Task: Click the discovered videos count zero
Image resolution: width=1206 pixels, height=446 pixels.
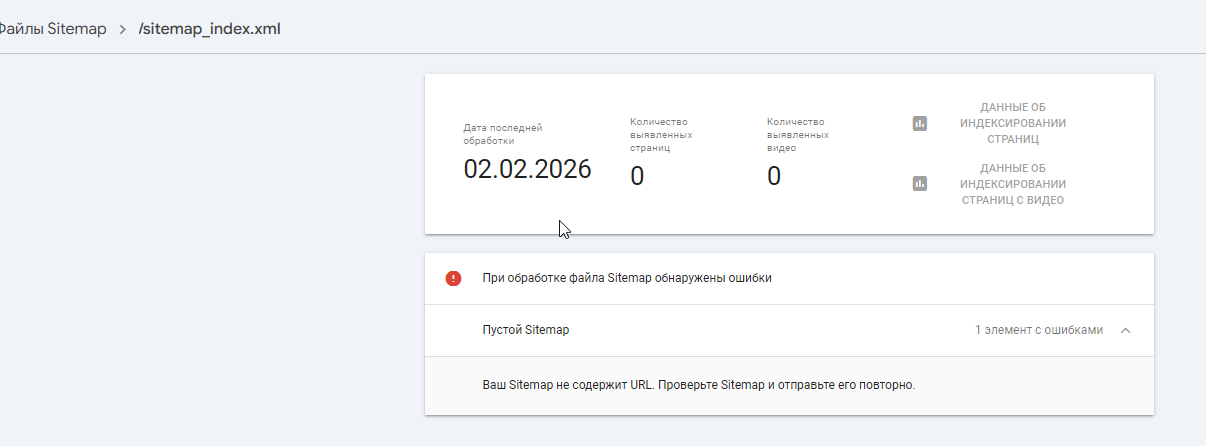Action: (774, 177)
